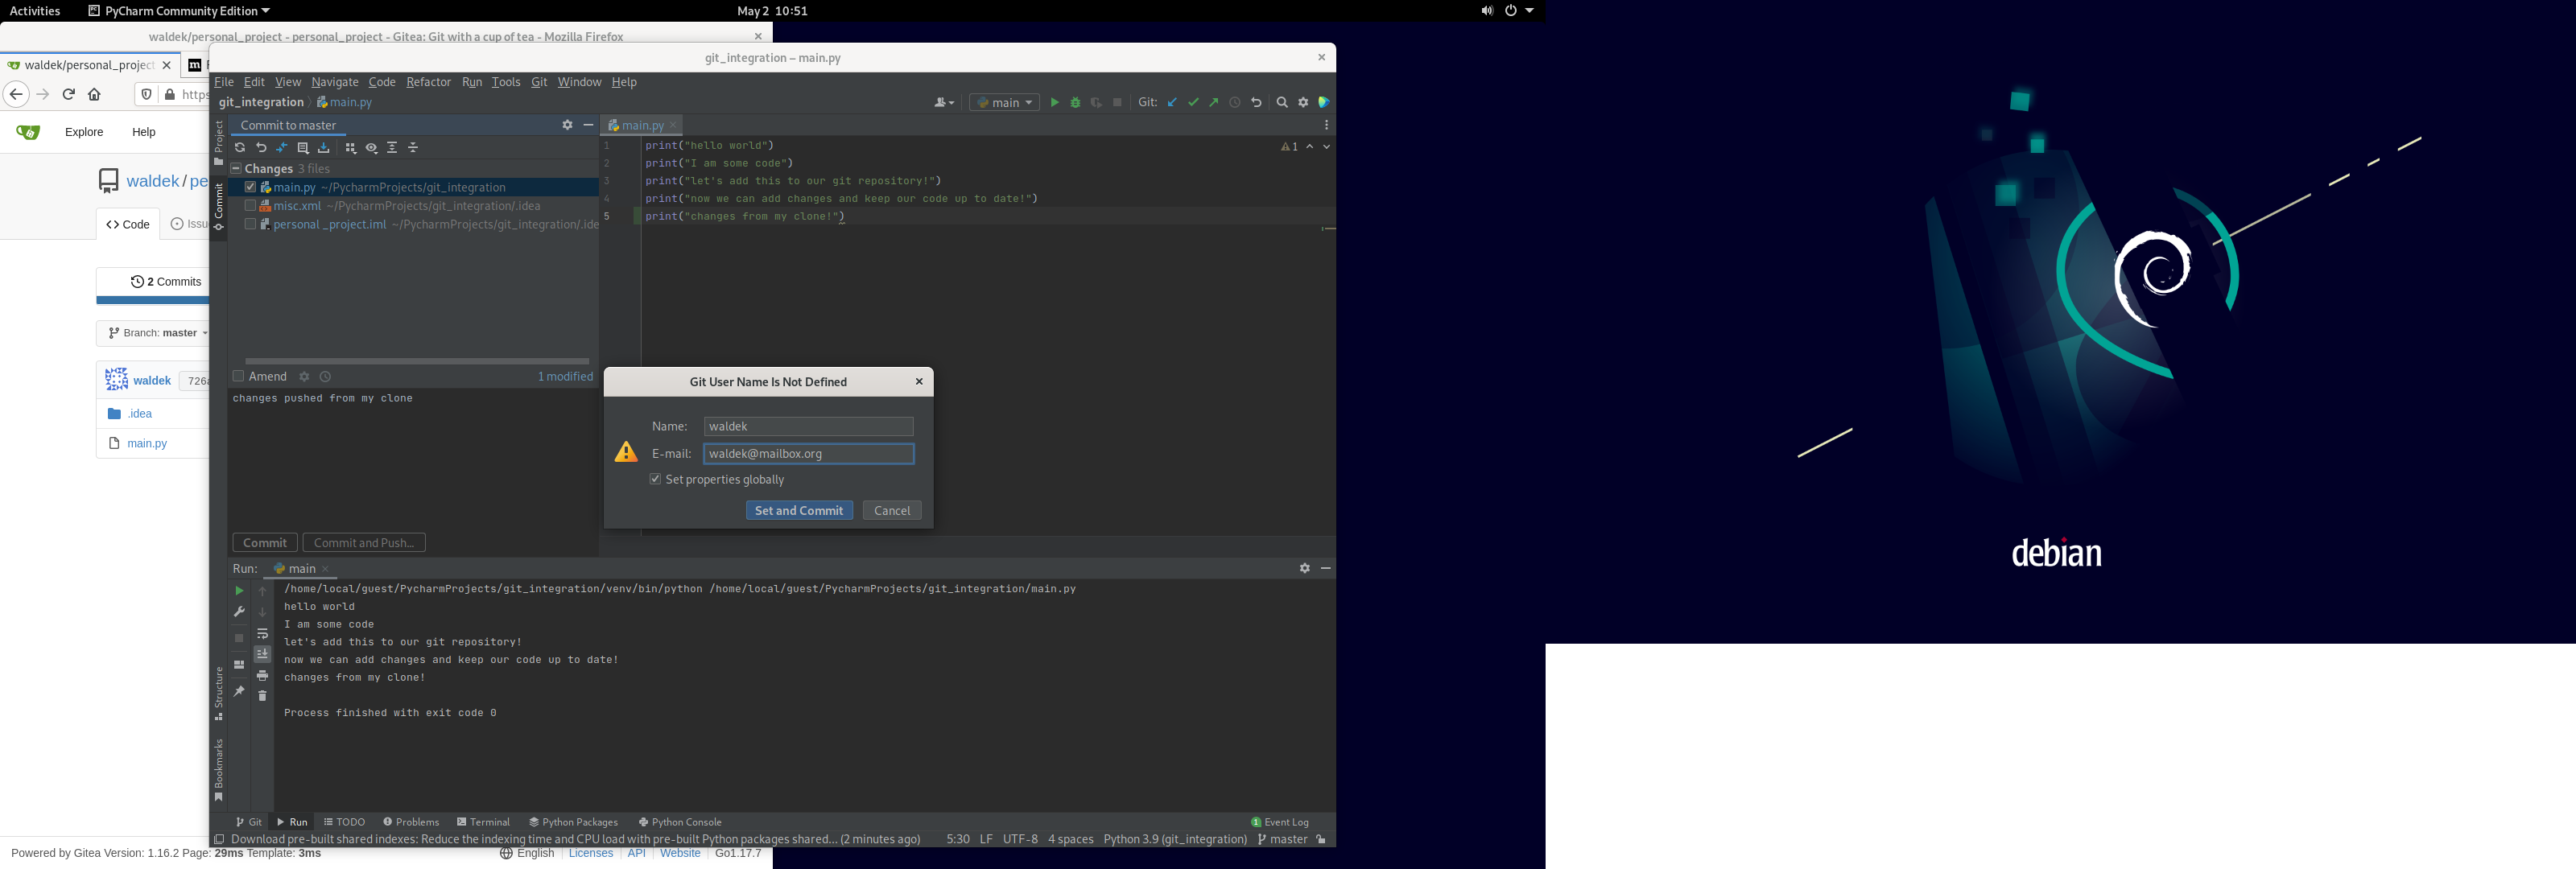This screenshot has width=2576, height=869.
Task: Switch to the Python Console tab
Action: pos(680,822)
